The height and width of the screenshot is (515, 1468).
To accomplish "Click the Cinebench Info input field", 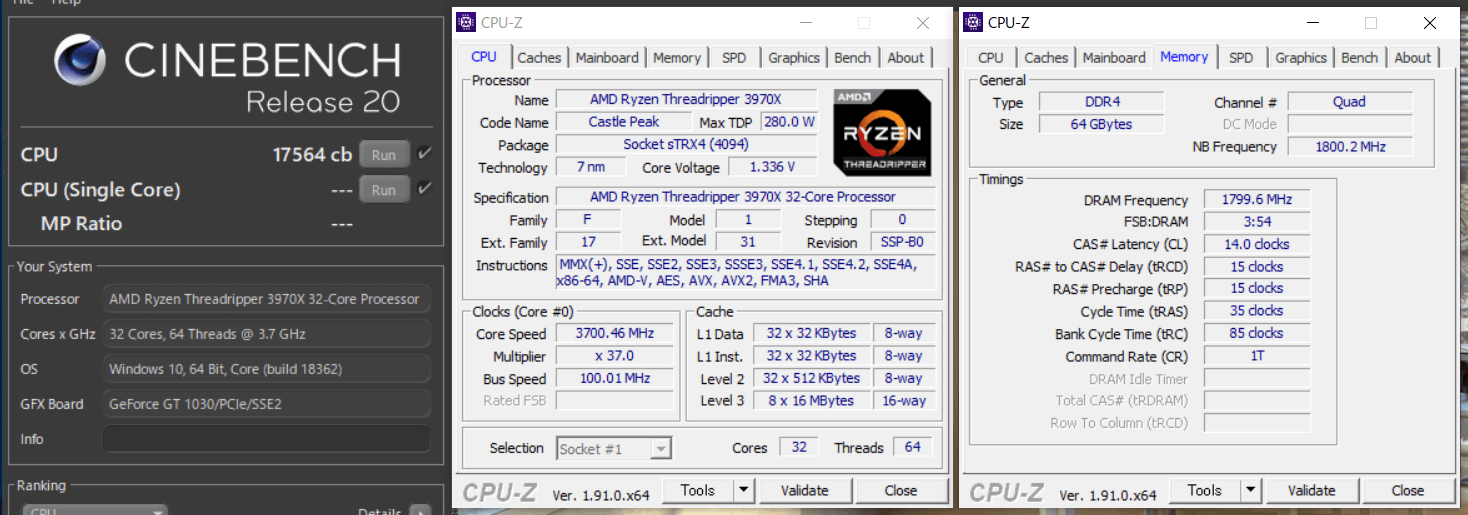I will [x=266, y=439].
